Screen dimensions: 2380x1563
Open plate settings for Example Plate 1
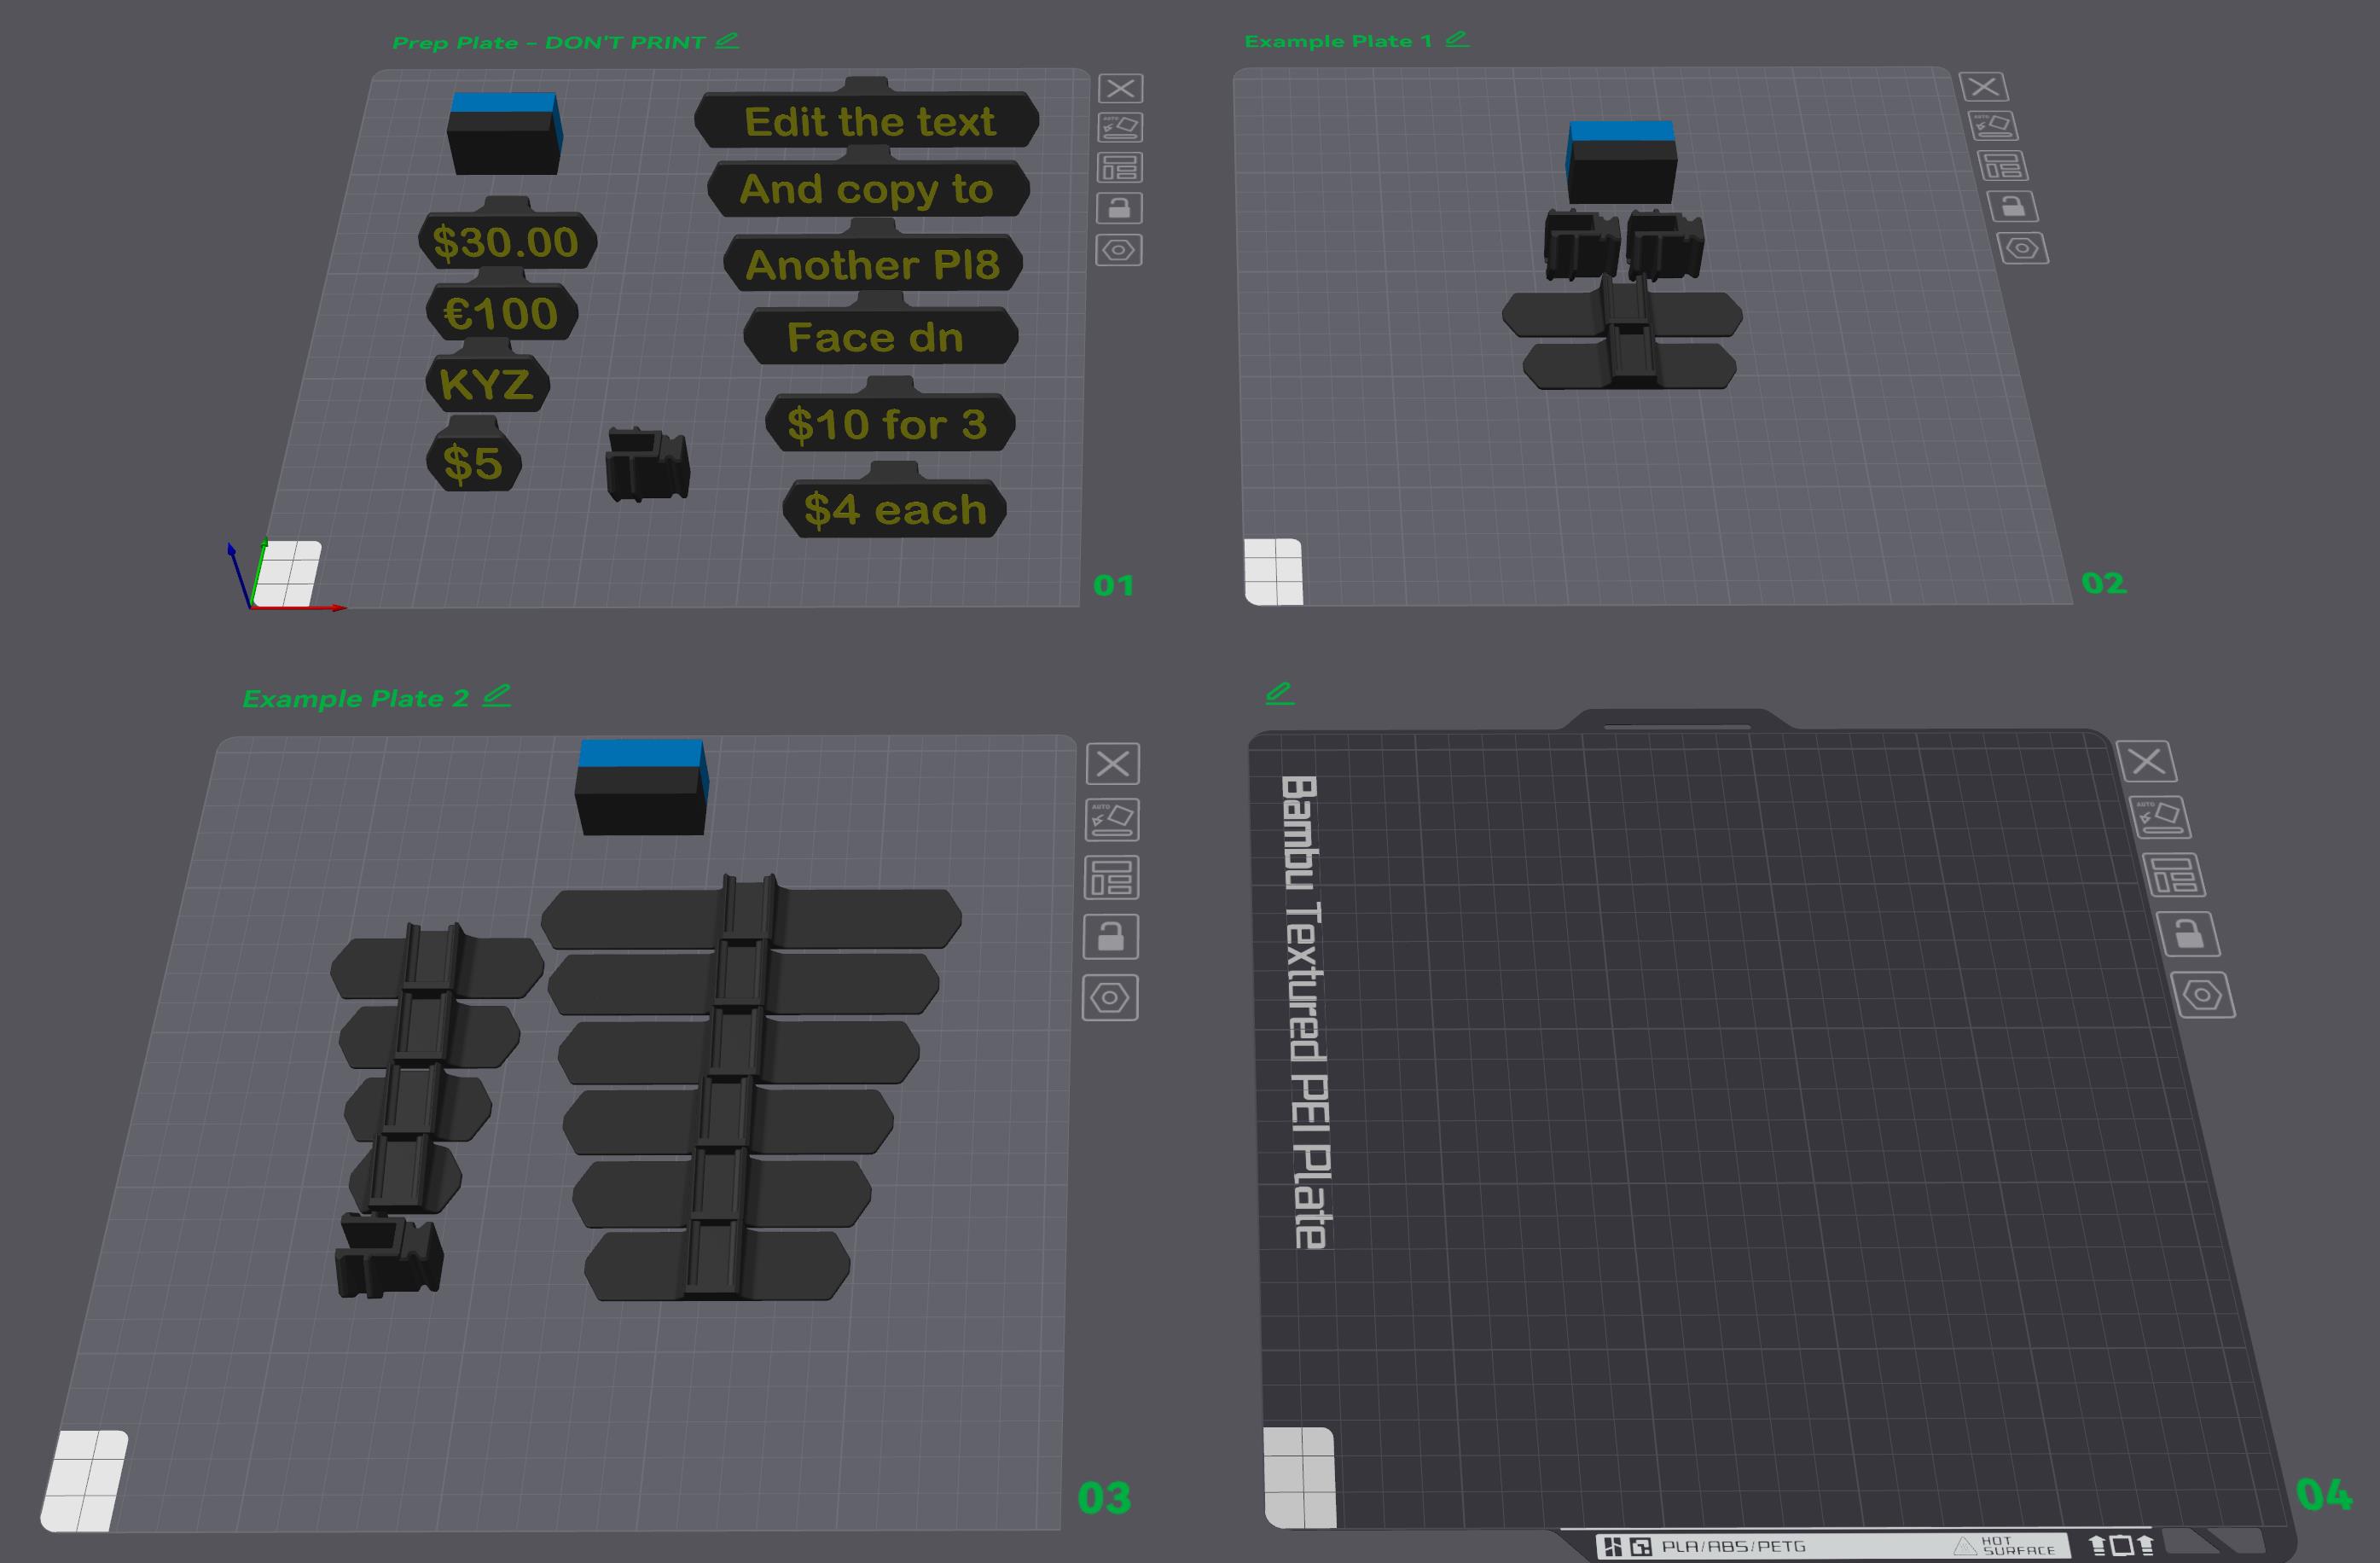pos(2022,248)
